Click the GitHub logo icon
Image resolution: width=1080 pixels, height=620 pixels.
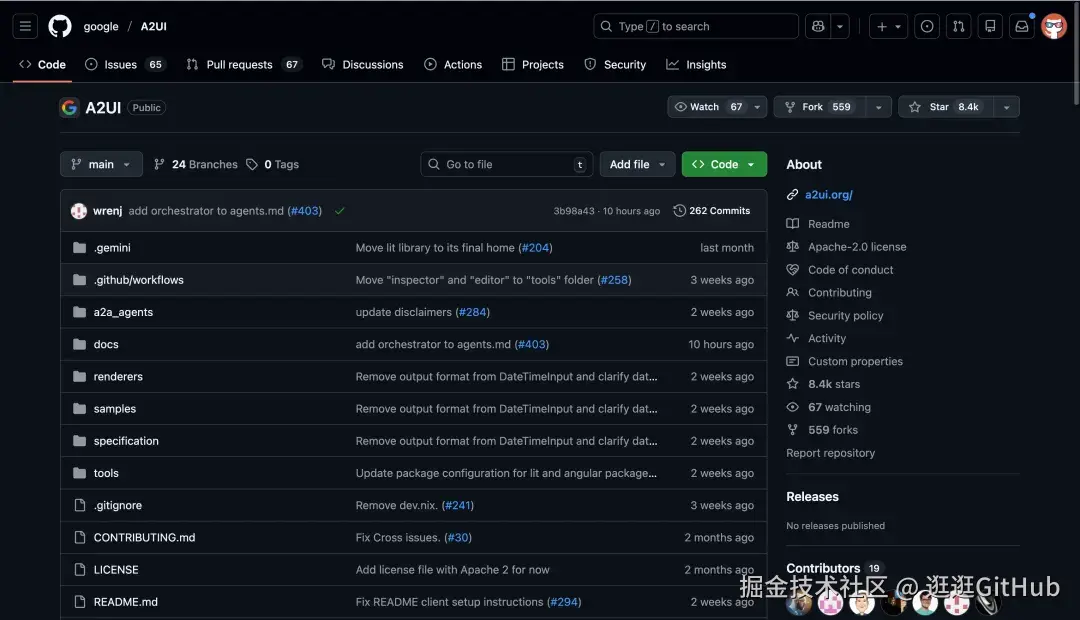(x=60, y=26)
